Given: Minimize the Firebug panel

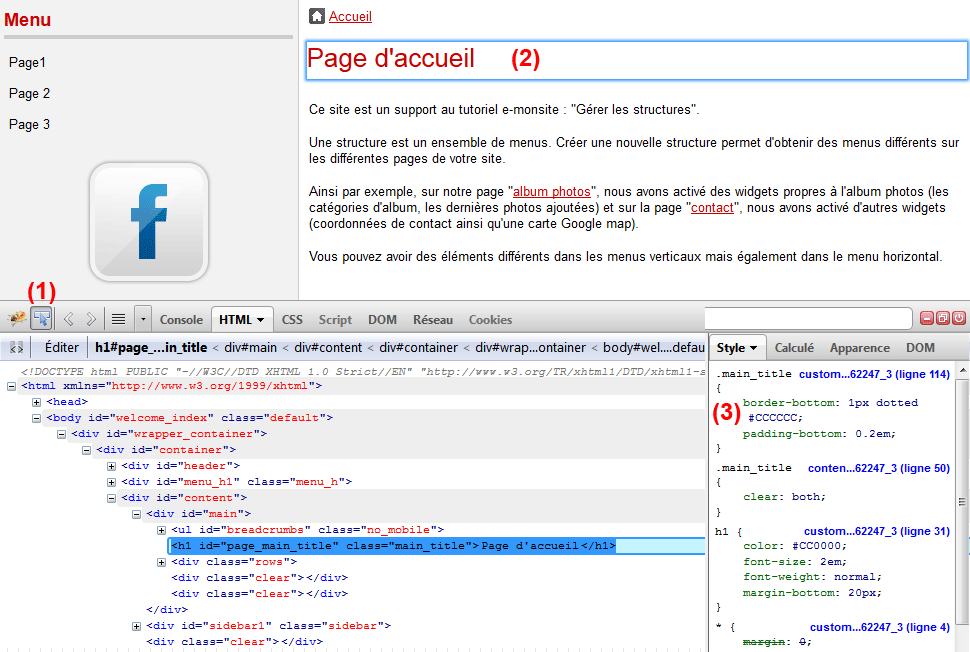Looking at the screenshot, I should (927, 318).
